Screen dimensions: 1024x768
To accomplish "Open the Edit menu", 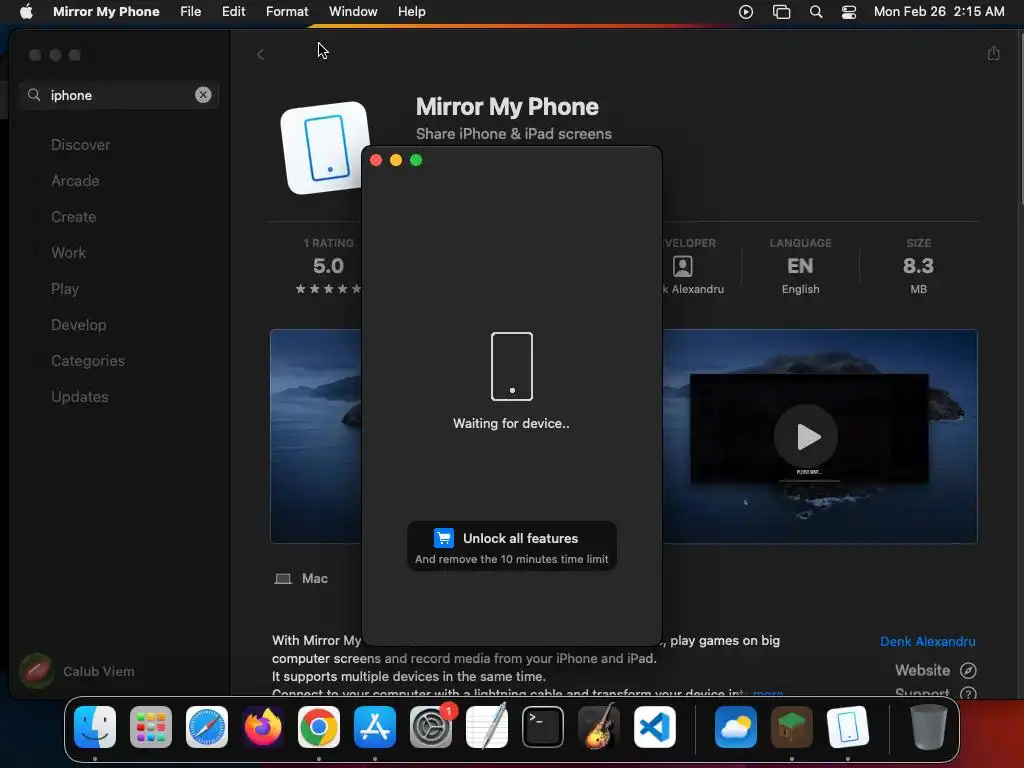I will point(233,12).
